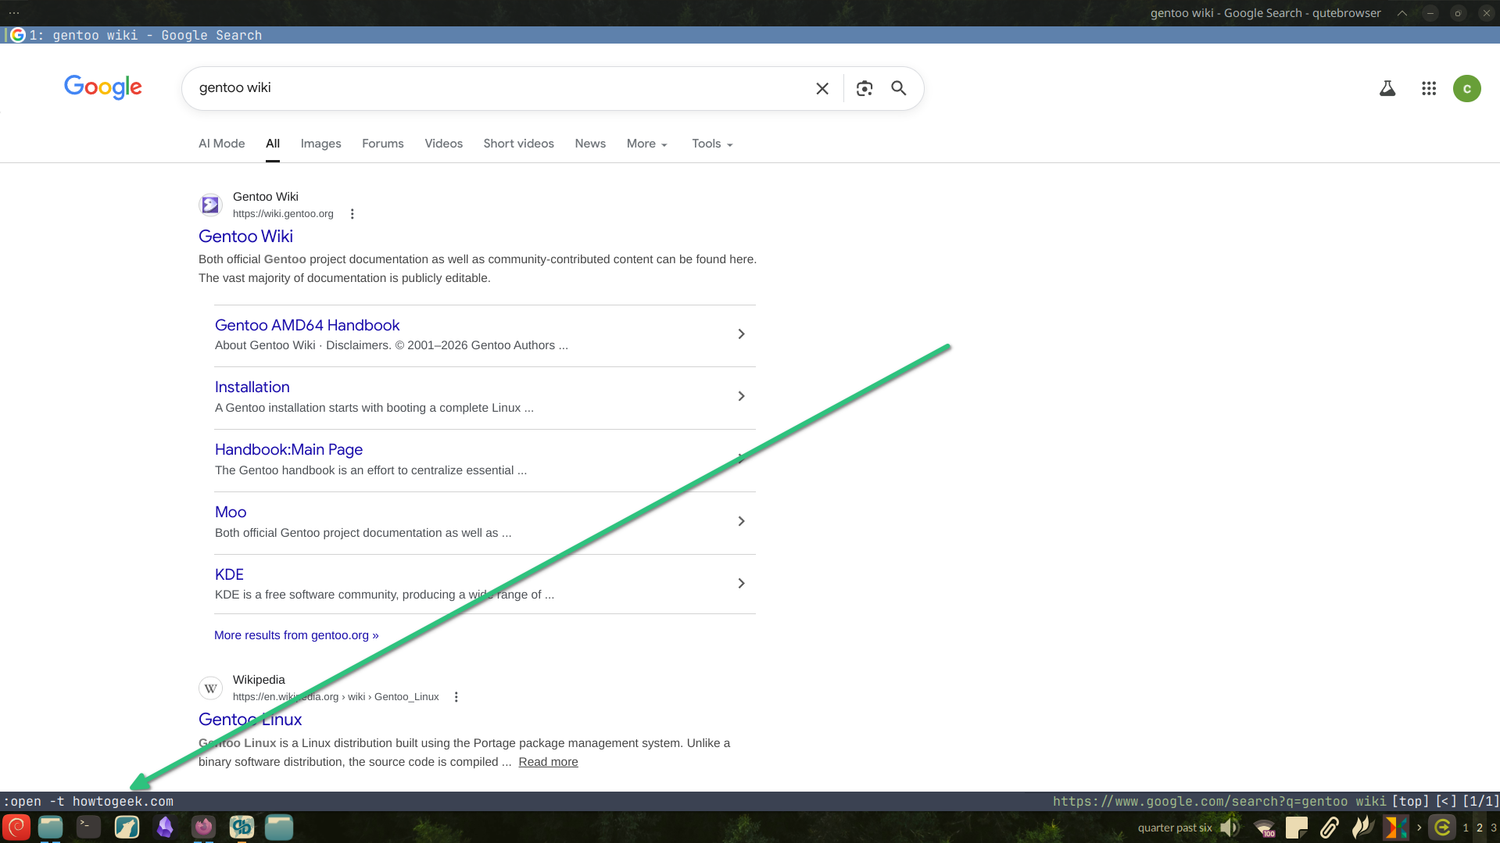Open the Gentoo Wiki result title

pos(245,236)
